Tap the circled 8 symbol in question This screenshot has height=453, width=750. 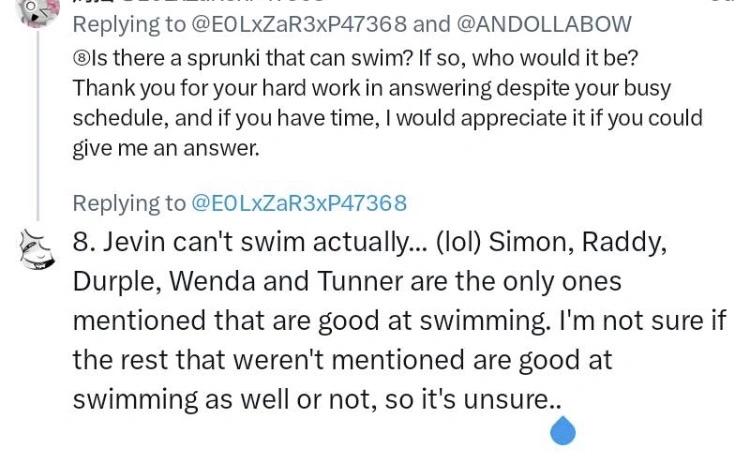(x=81, y=58)
